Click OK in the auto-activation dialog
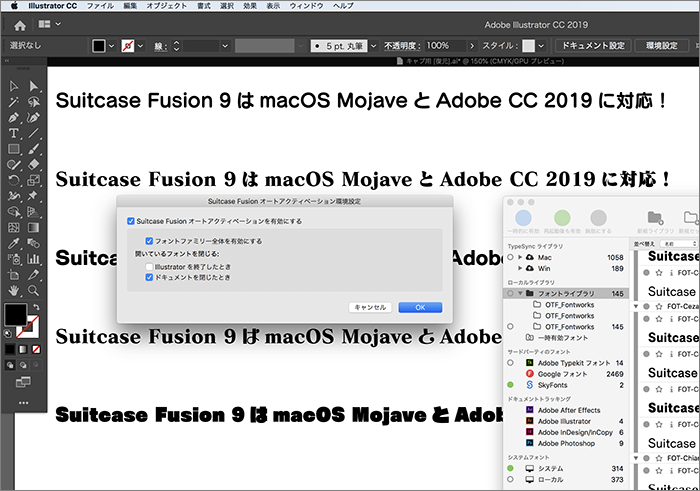Viewport: 700px width, 491px height. (420, 307)
